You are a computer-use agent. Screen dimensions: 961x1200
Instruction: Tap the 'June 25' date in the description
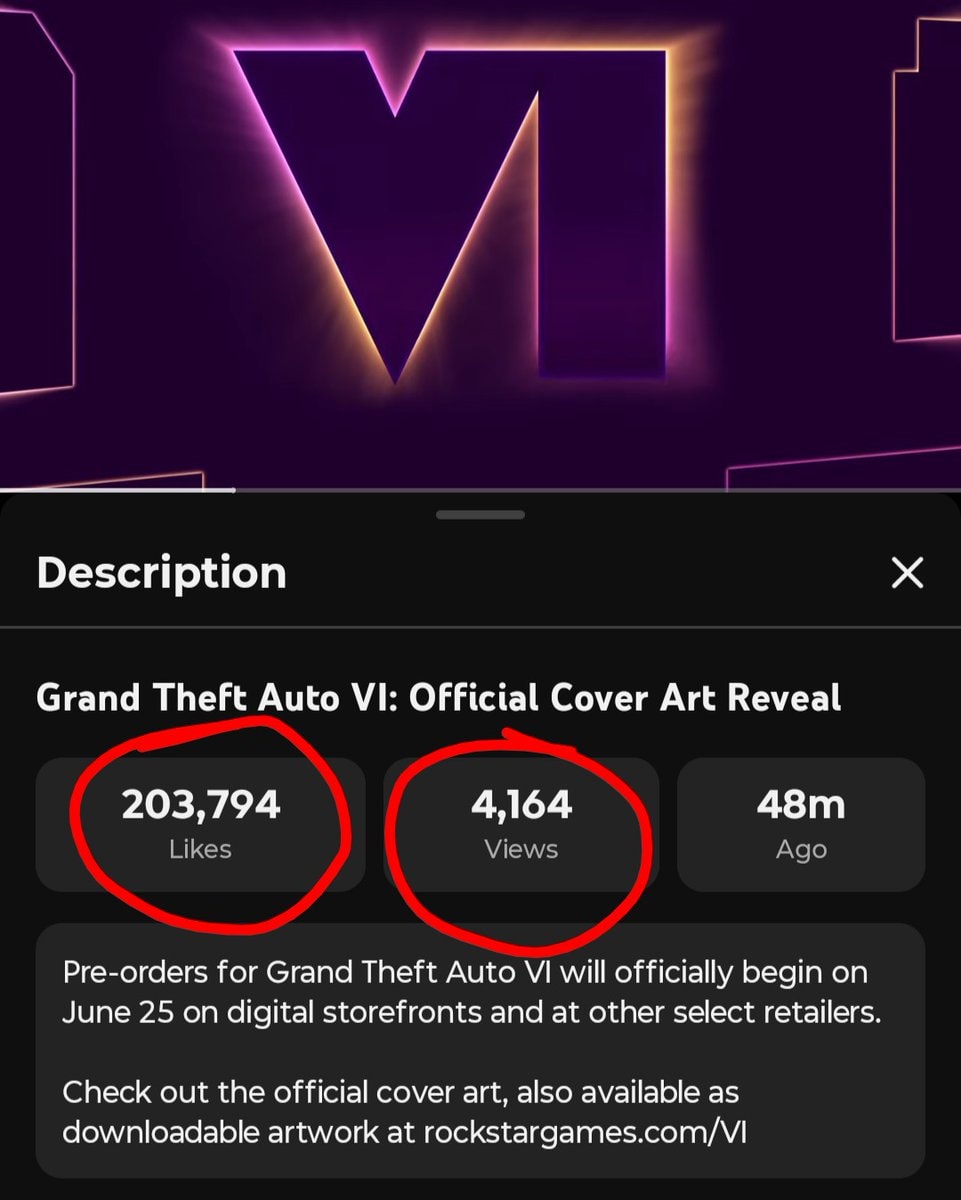(118, 1012)
